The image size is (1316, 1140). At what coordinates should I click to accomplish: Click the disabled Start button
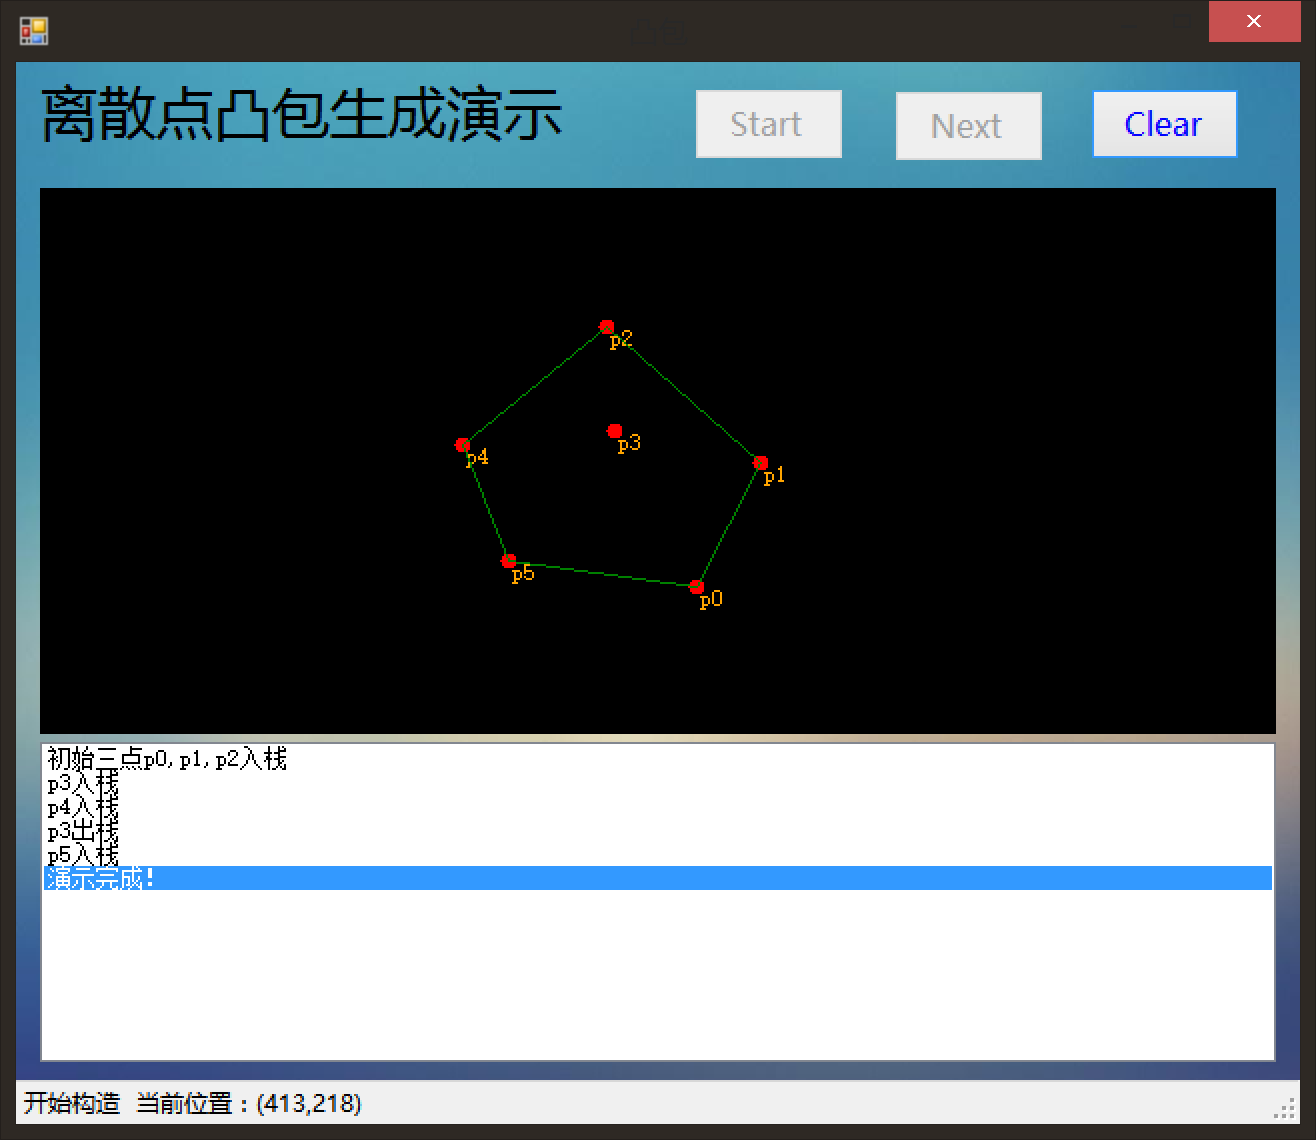coord(768,124)
